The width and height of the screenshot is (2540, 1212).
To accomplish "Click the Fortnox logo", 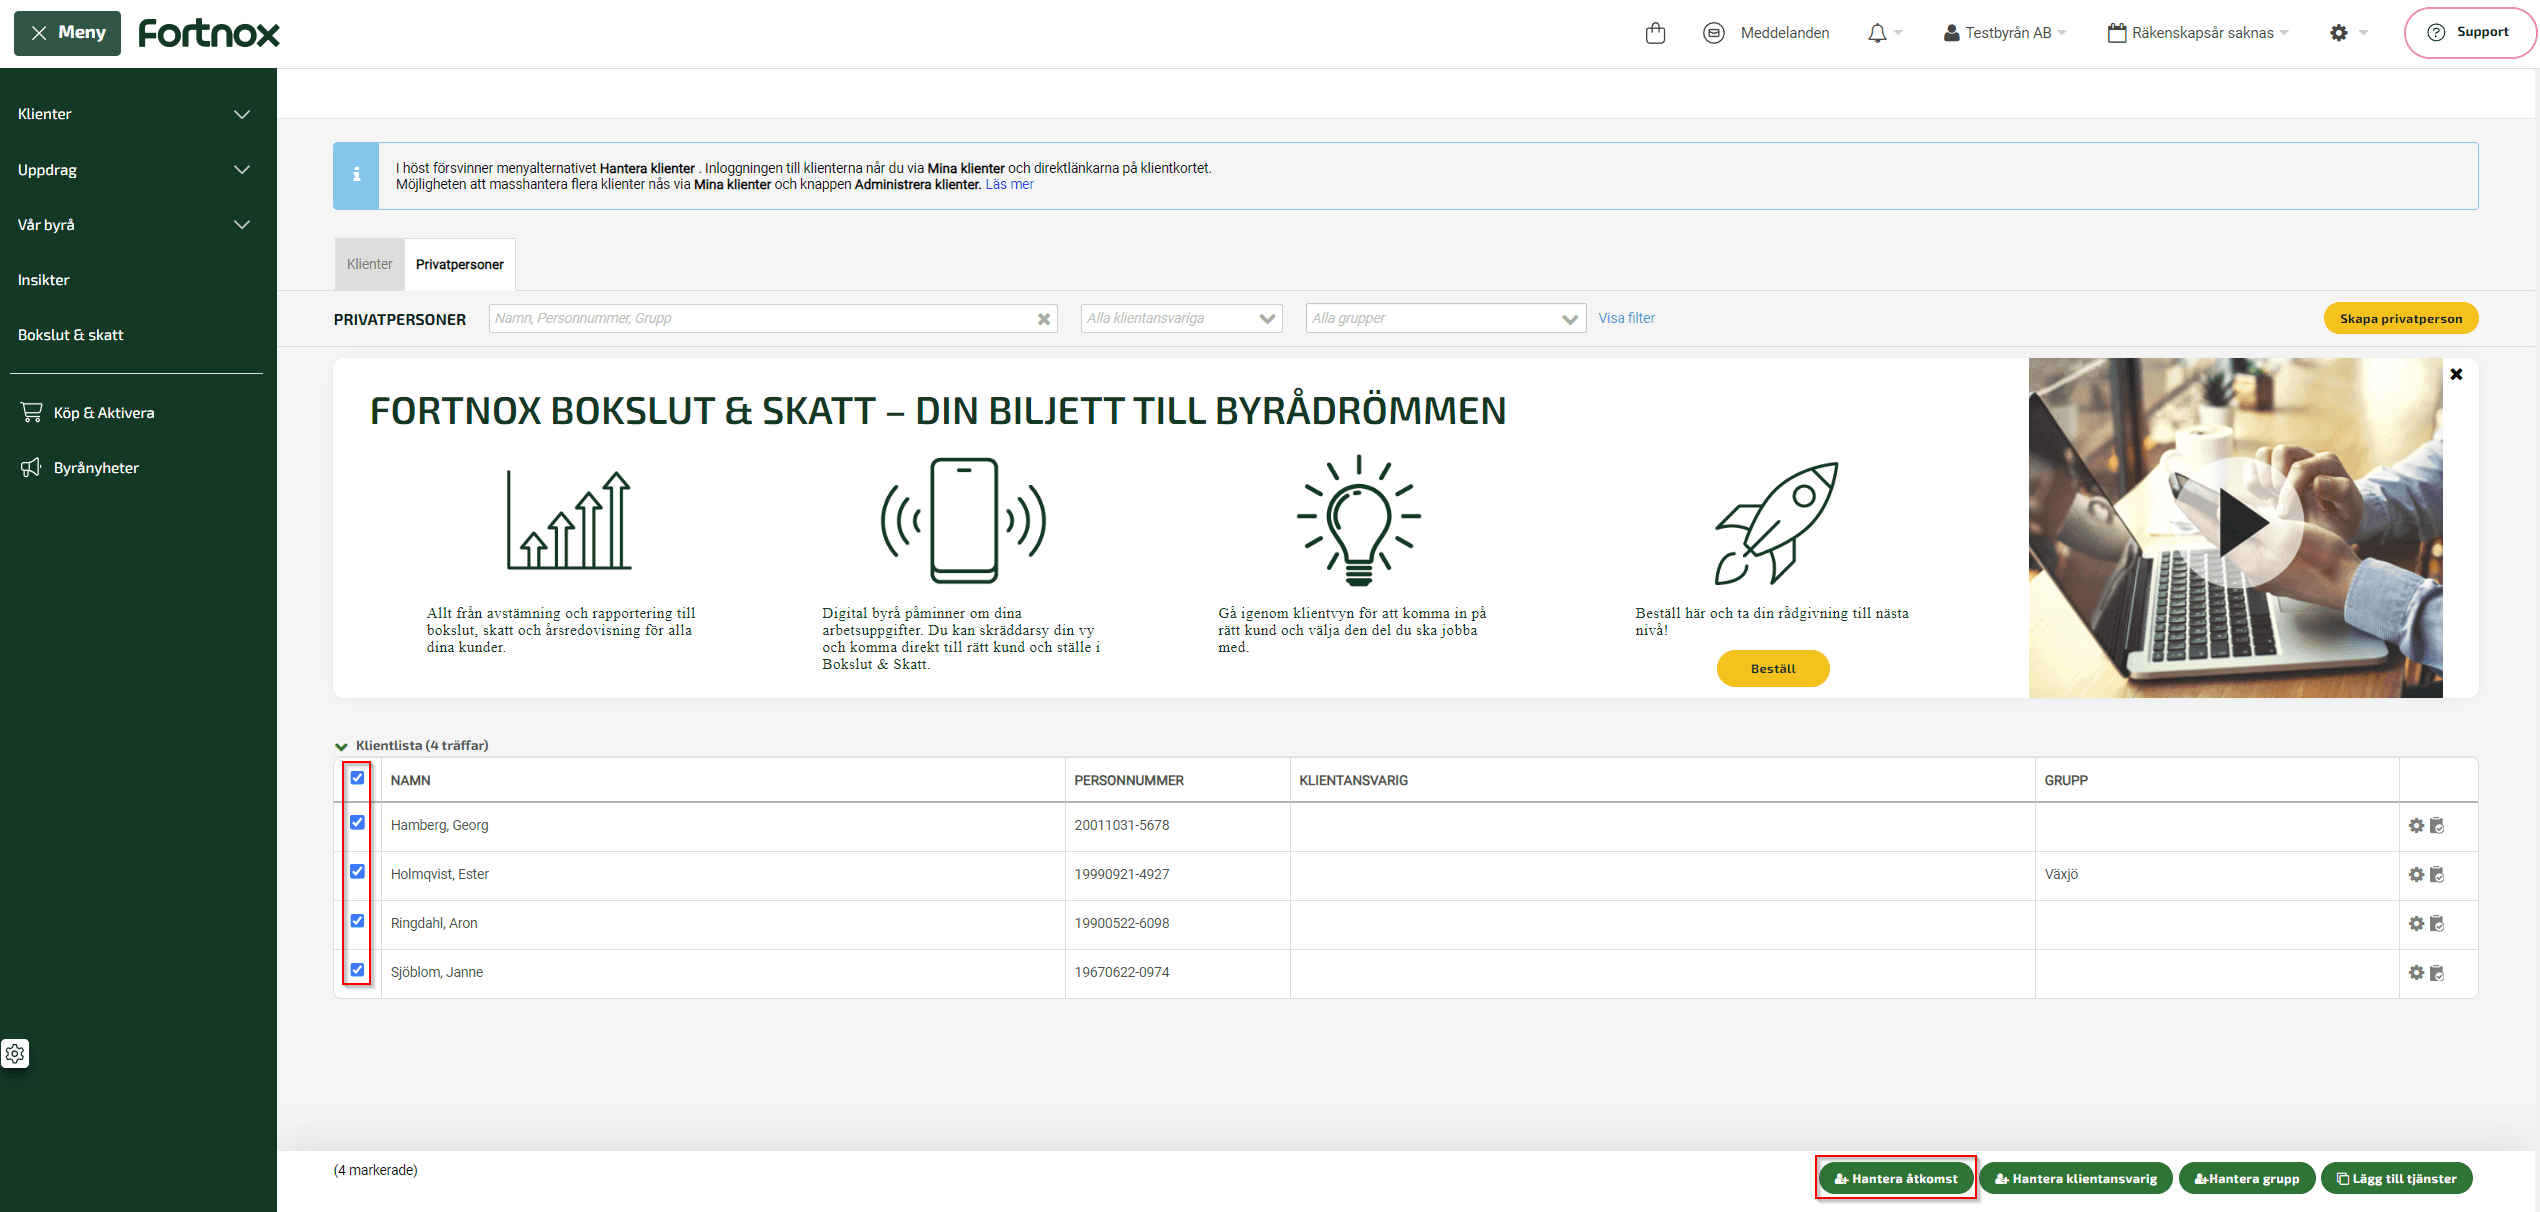I will tap(209, 33).
